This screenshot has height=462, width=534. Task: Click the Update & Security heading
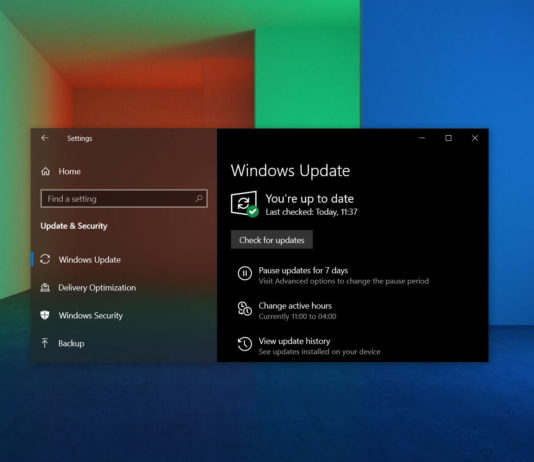[74, 226]
